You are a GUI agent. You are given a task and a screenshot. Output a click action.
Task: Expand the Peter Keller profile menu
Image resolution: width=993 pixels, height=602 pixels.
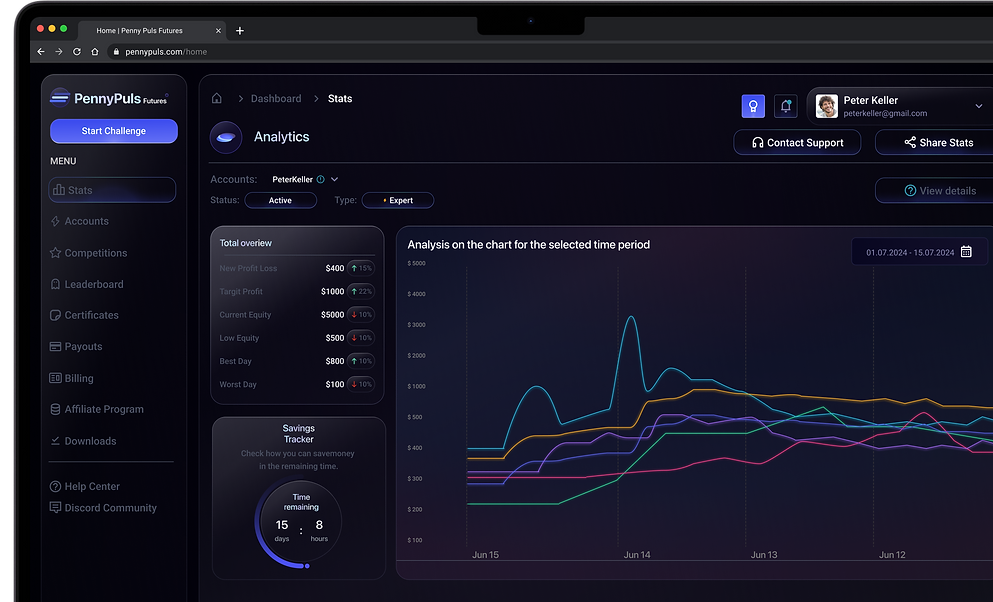[x=978, y=106]
